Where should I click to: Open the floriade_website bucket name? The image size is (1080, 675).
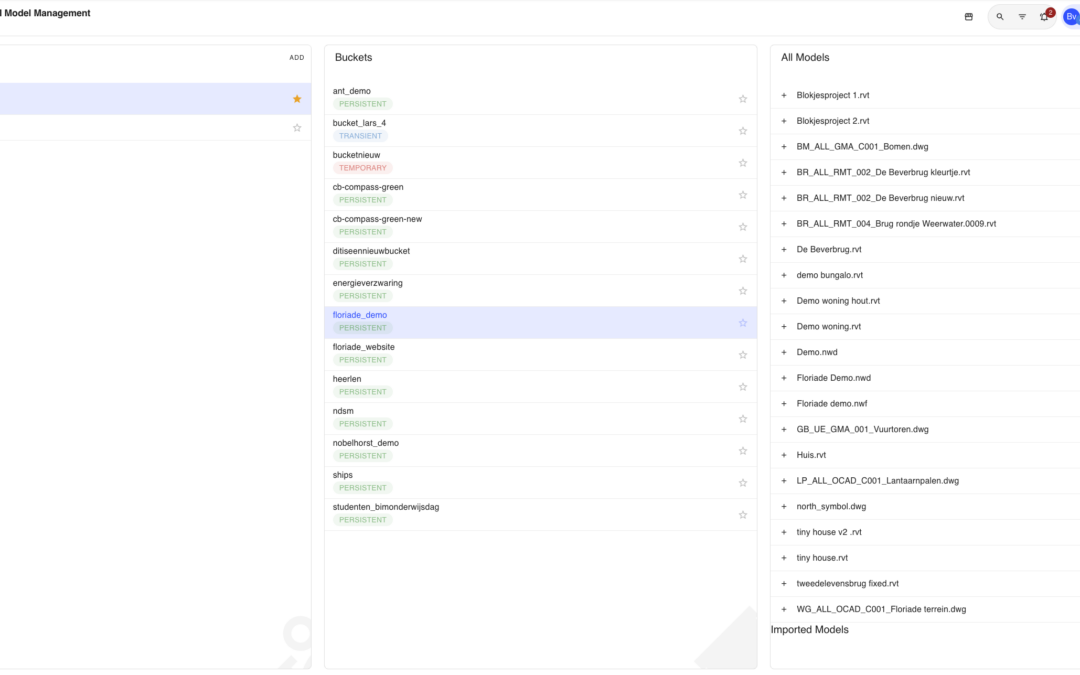[x=364, y=347]
